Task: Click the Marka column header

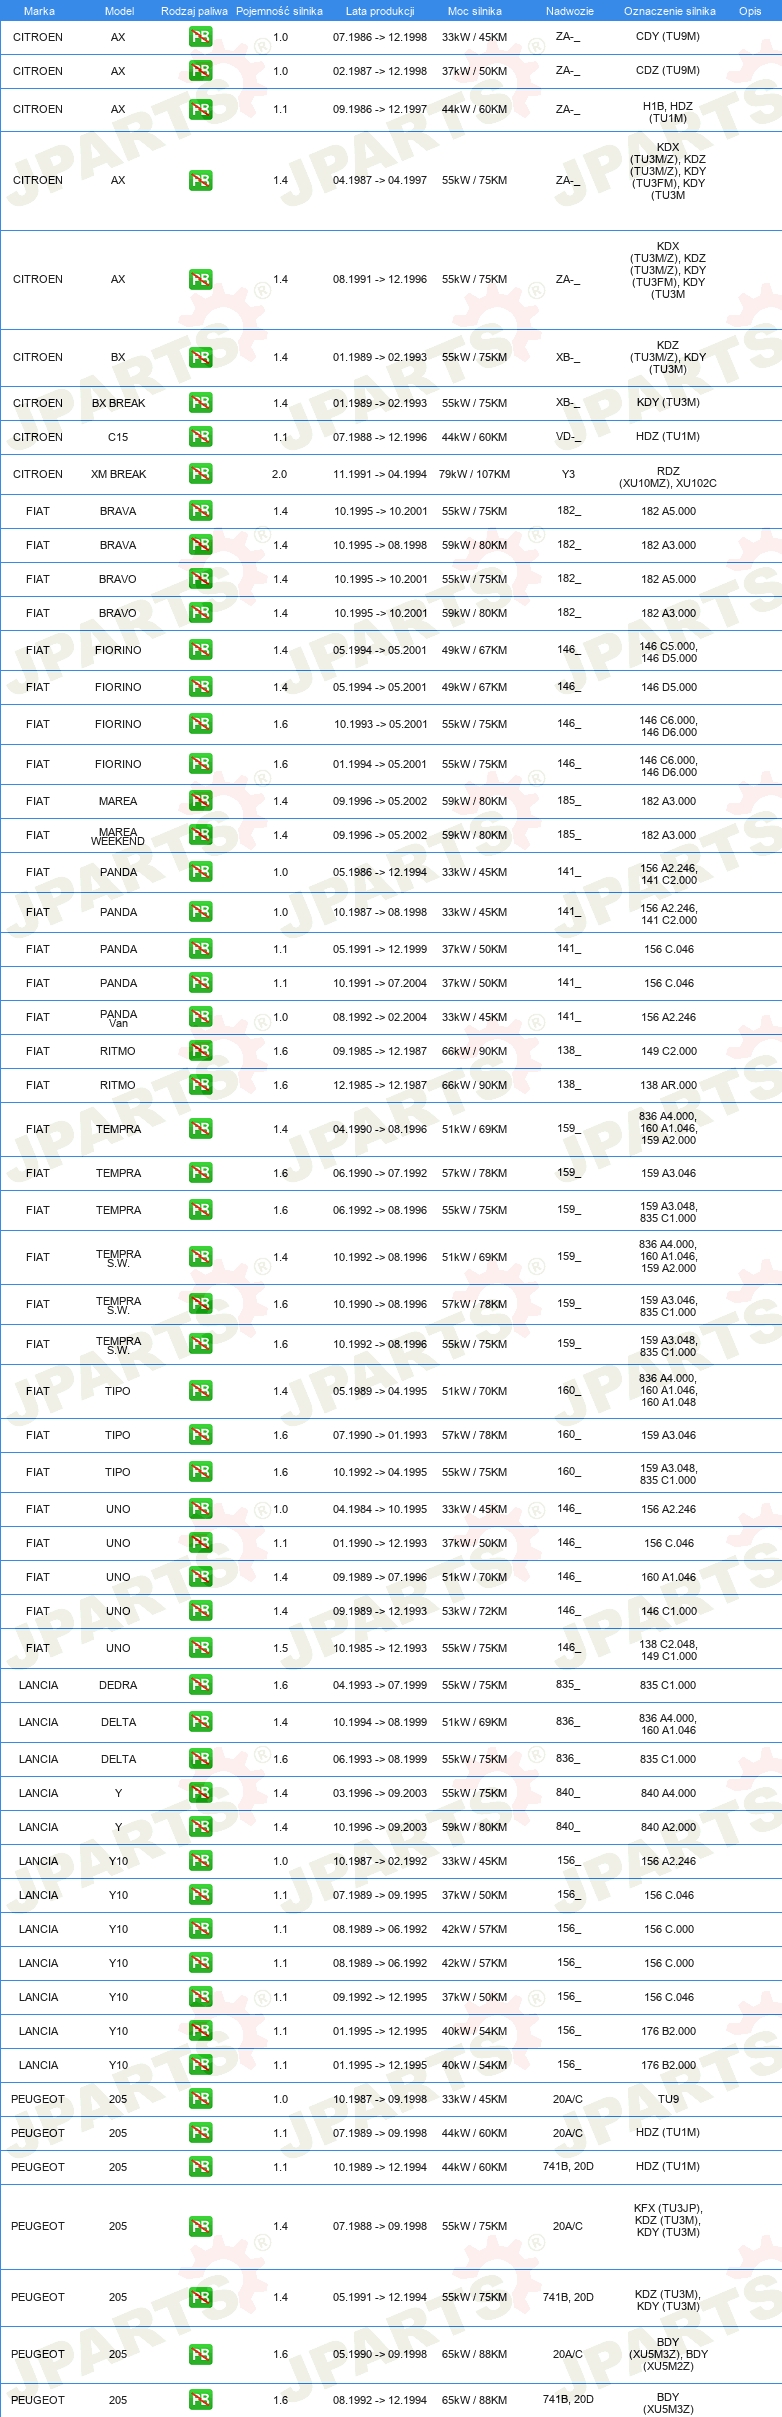Action: [x=39, y=11]
